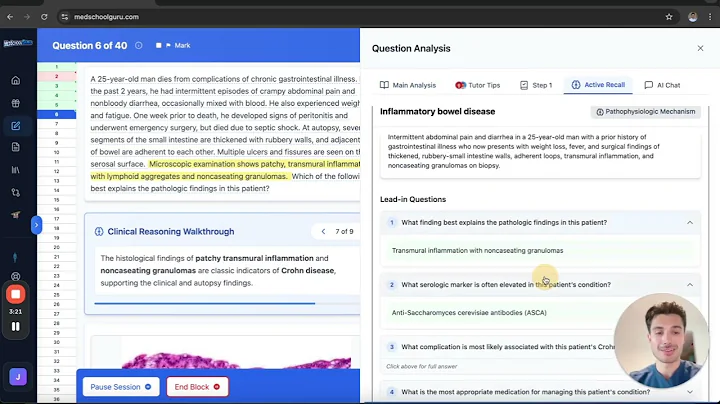Stop the recording with red button

tap(16, 294)
